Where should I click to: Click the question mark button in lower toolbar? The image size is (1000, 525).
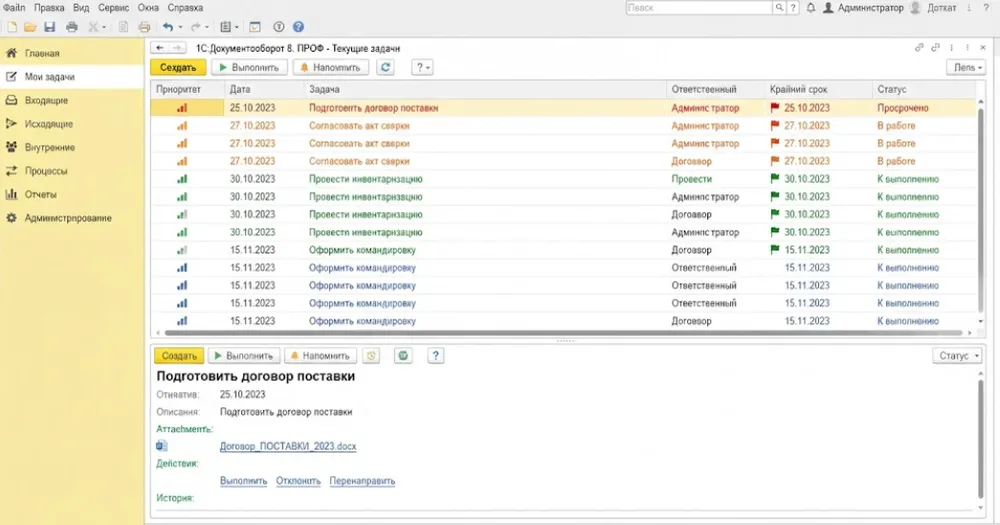(436, 355)
